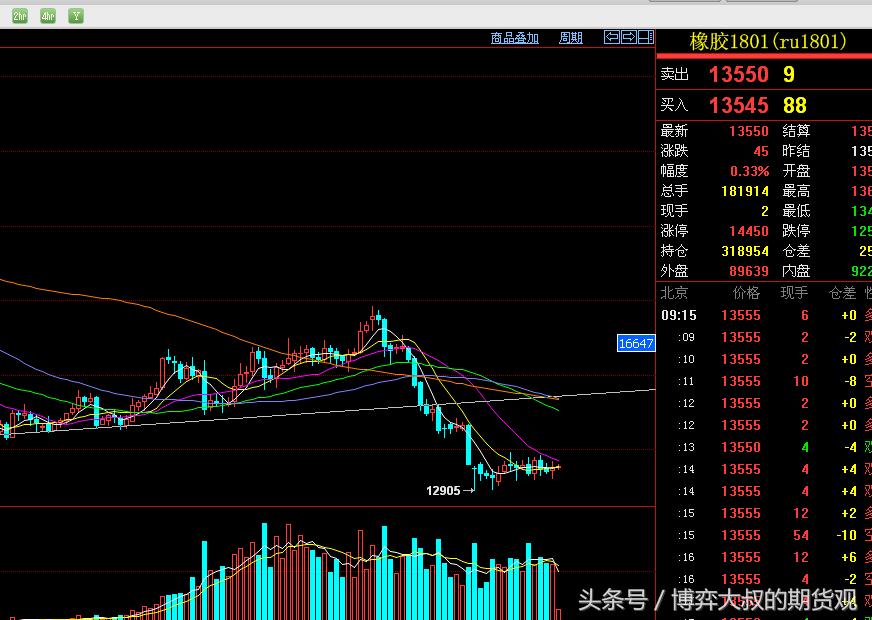Viewport: 872px width, 620px height.
Task: Toggle the side panel layout icon
Action: click(x=646, y=37)
